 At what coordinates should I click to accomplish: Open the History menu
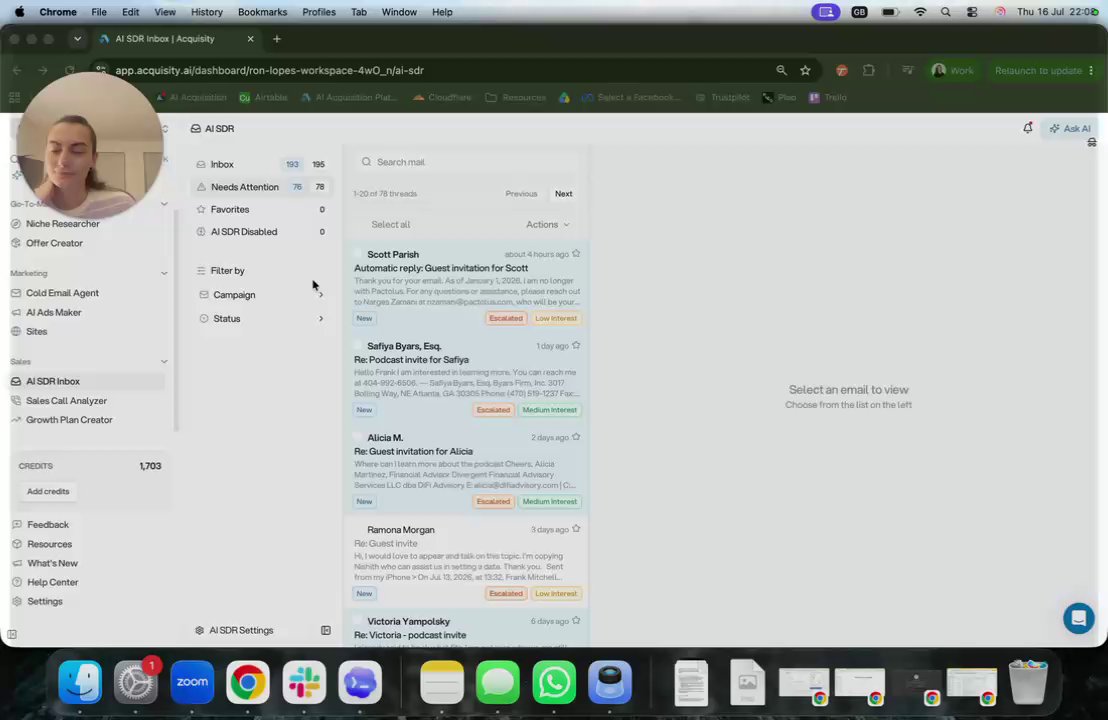[x=206, y=12]
